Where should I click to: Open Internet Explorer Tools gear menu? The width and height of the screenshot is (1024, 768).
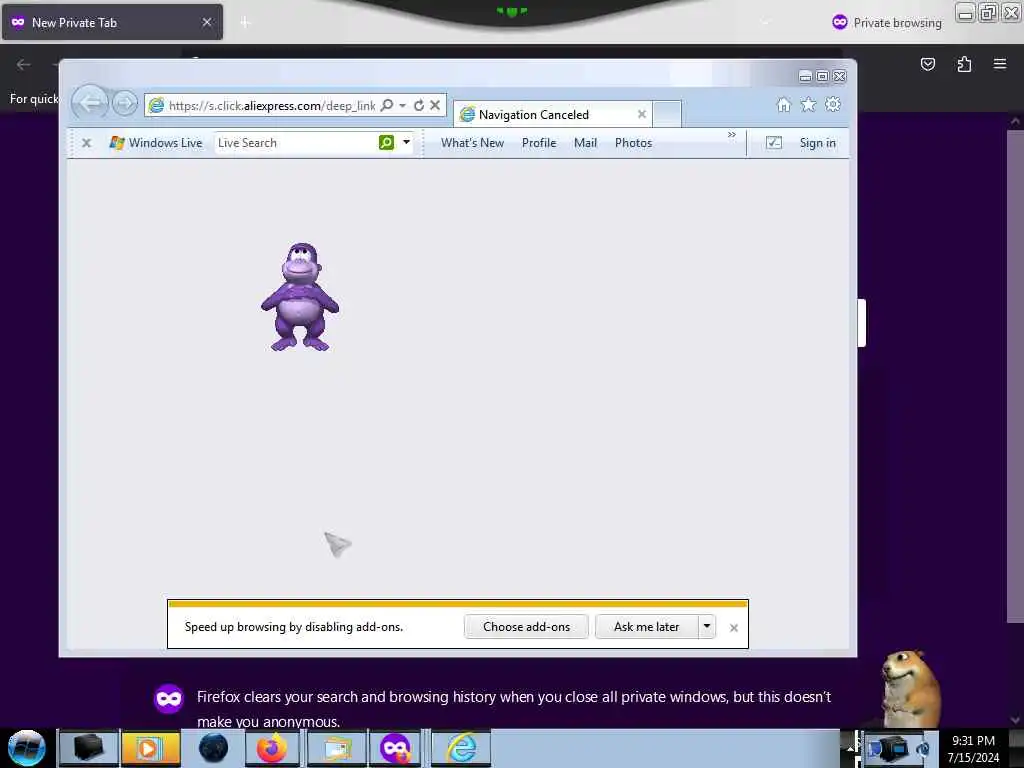point(833,104)
